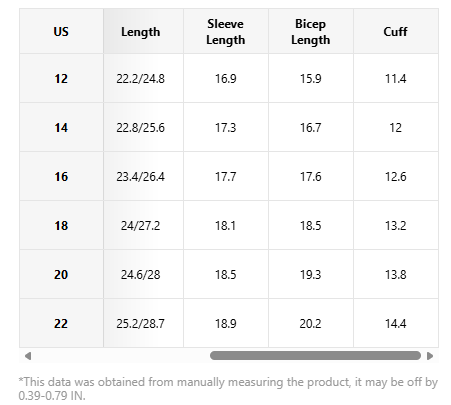Image resolution: width=451 pixels, height=405 pixels.
Task: Select size 16 row label
Action: click(x=61, y=176)
